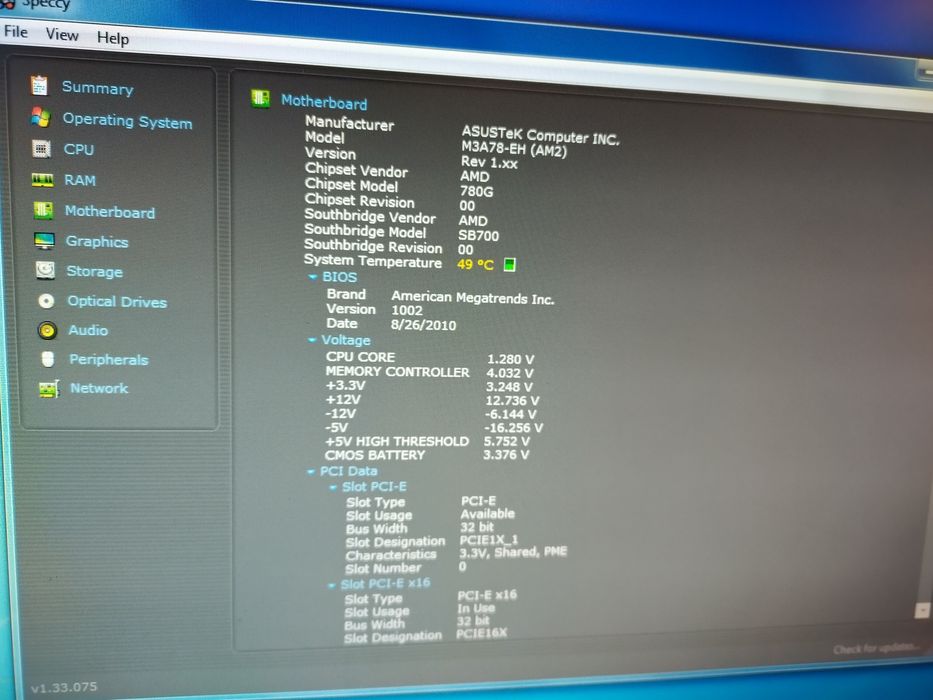This screenshot has width=933, height=700.
Task: Click the scrollbar down arrow
Action: [922, 610]
